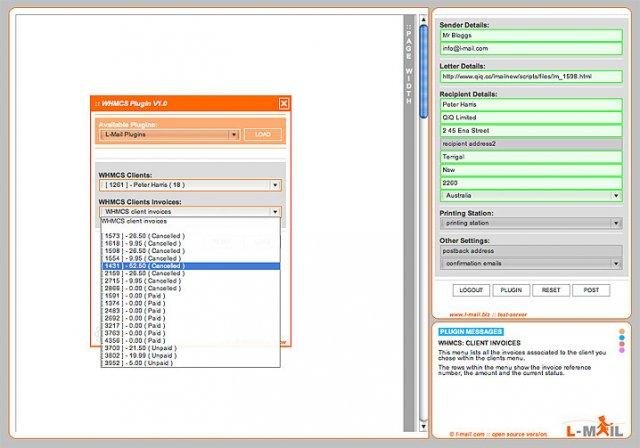The image size is (640, 448).
Task: Open the Australia country dropdown
Action: 531,196
